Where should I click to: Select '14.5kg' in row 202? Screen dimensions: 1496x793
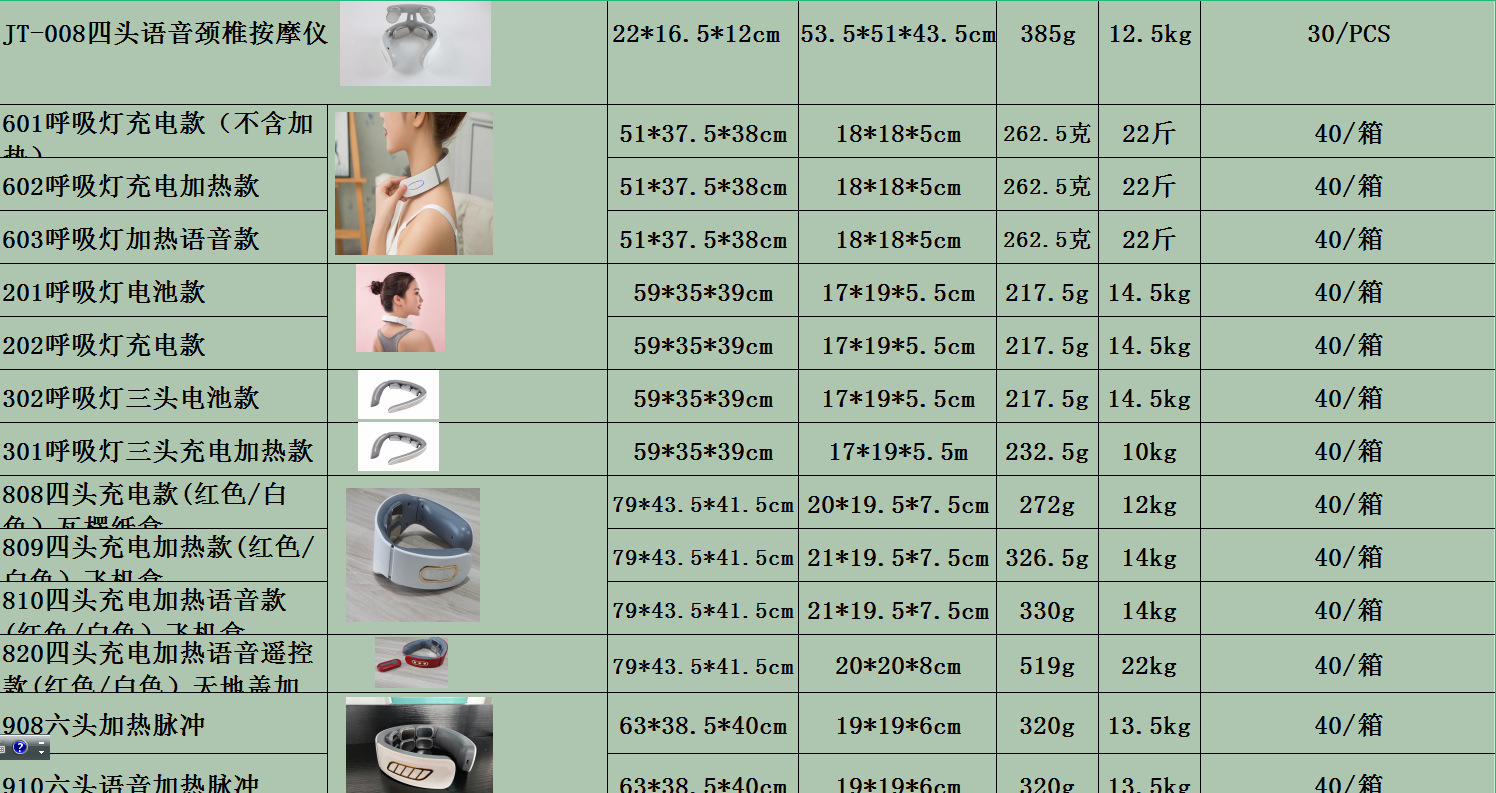(x=1150, y=343)
